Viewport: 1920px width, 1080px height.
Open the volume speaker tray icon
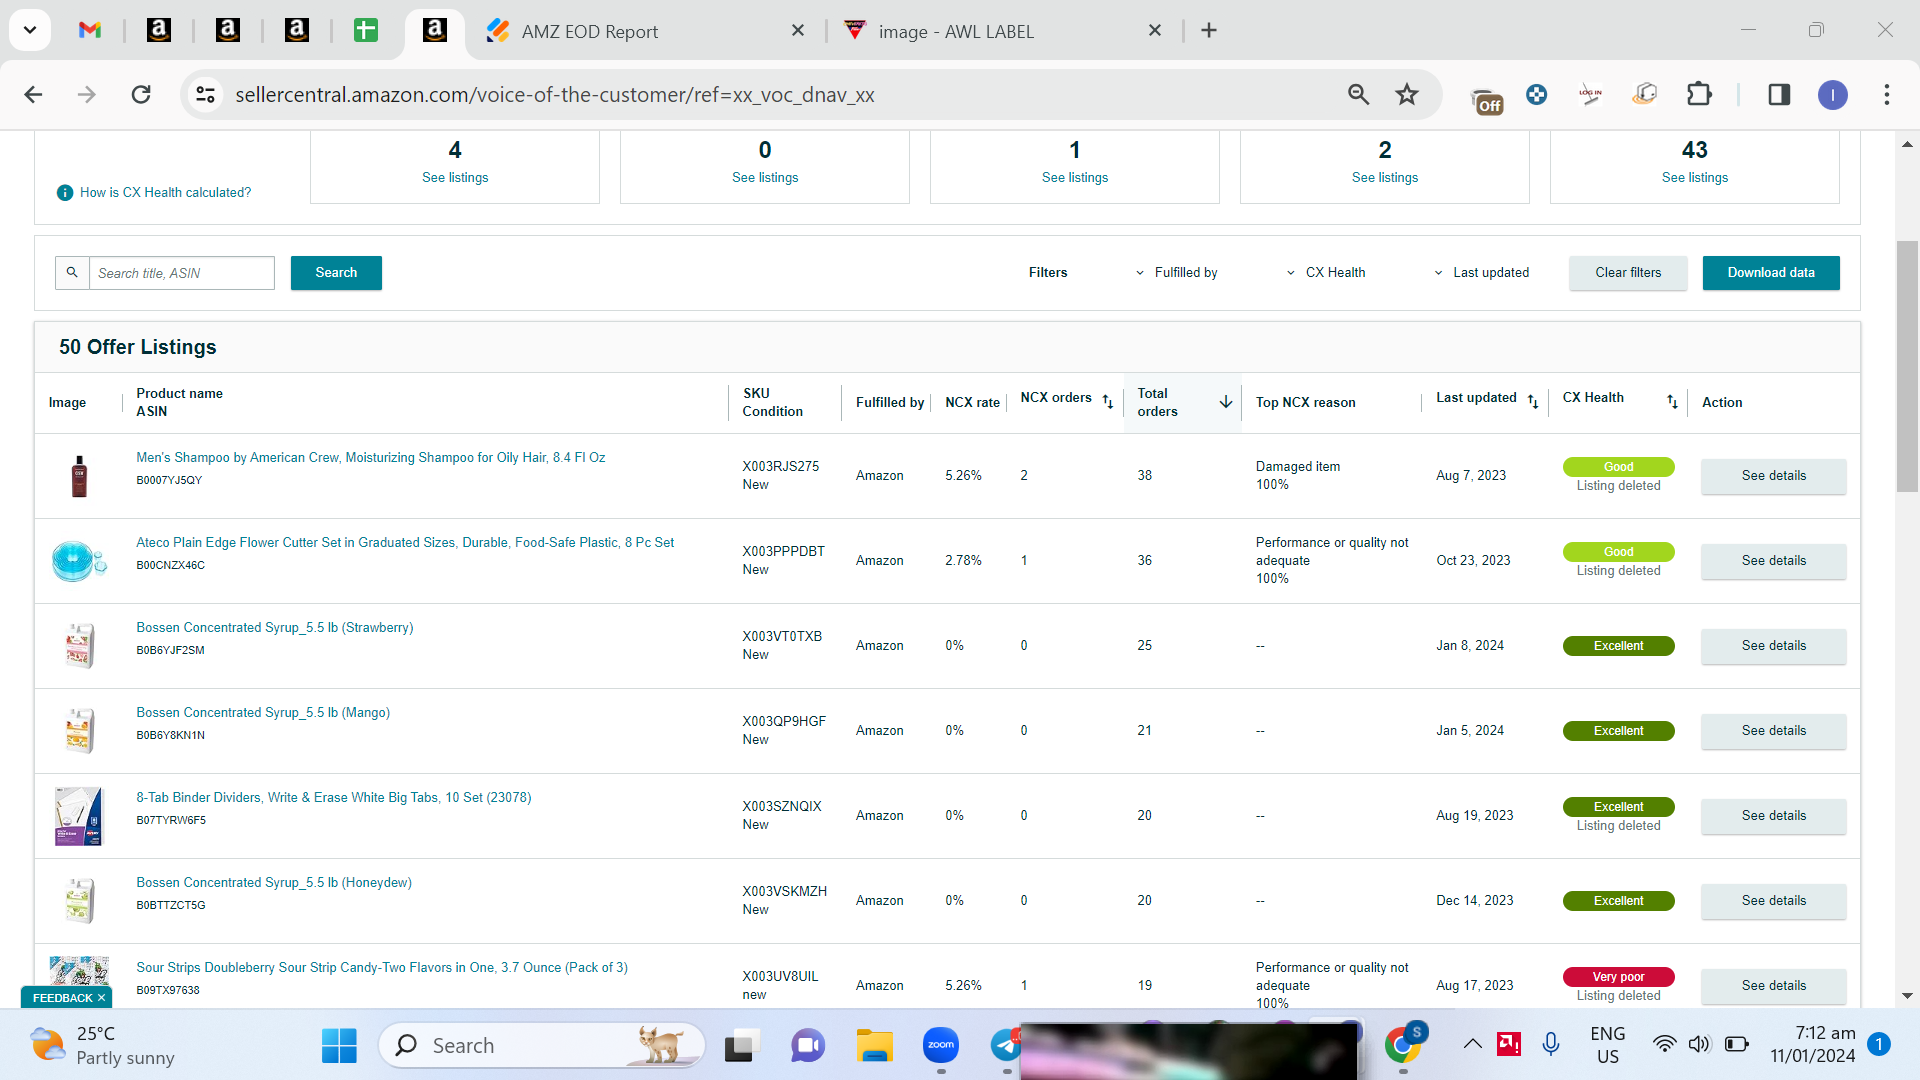click(x=1699, y=1045)
